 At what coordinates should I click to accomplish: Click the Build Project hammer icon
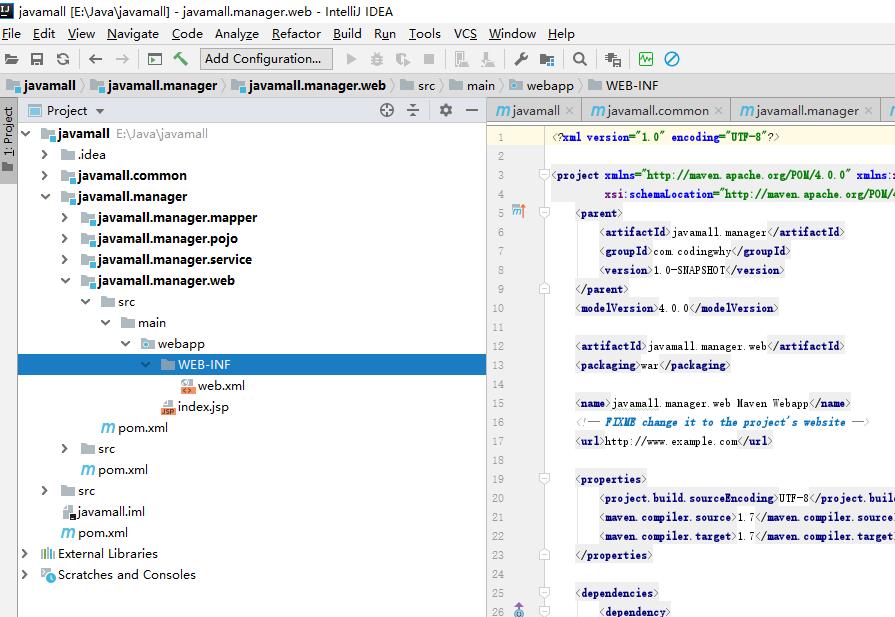[180, 59]
